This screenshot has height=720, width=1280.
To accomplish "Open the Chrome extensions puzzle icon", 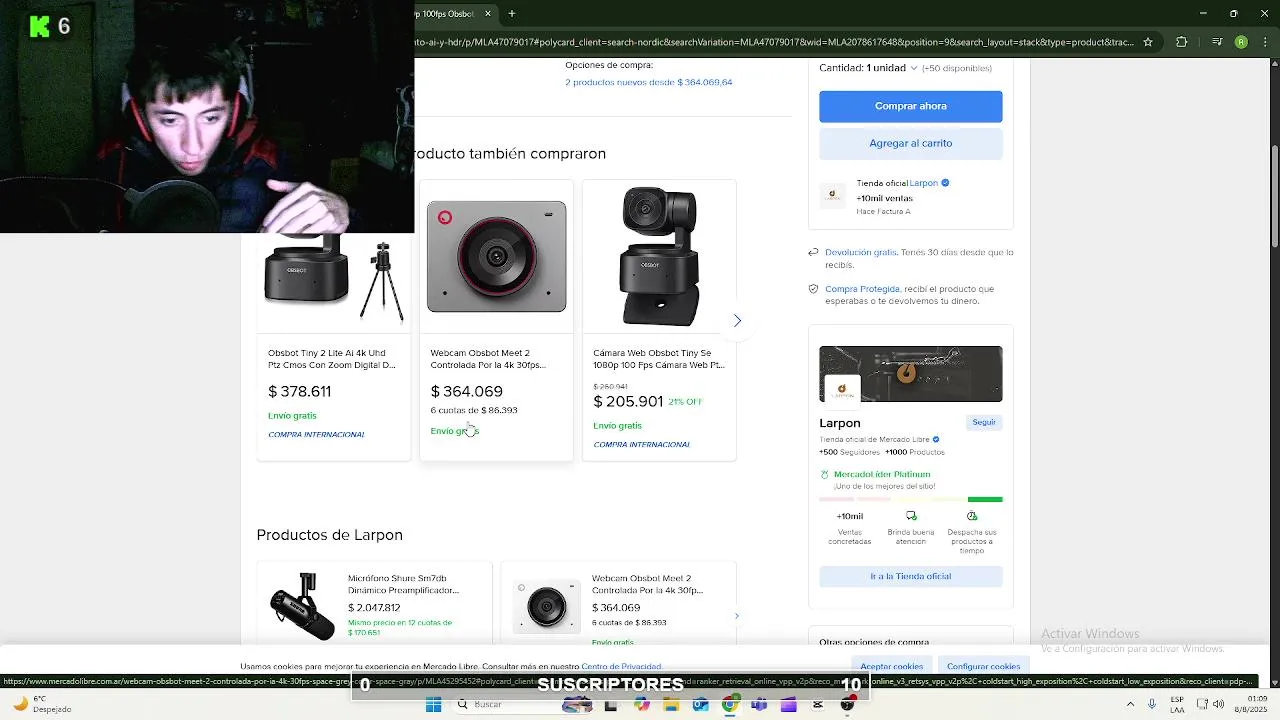I will (x=1181, y=42).
